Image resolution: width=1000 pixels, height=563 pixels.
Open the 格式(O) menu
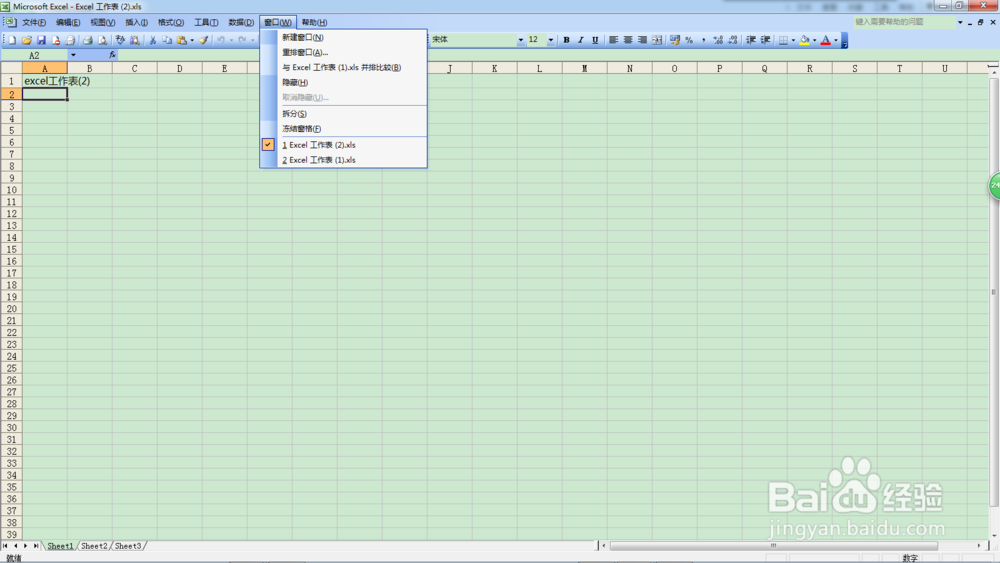click(x=171, y=22)
